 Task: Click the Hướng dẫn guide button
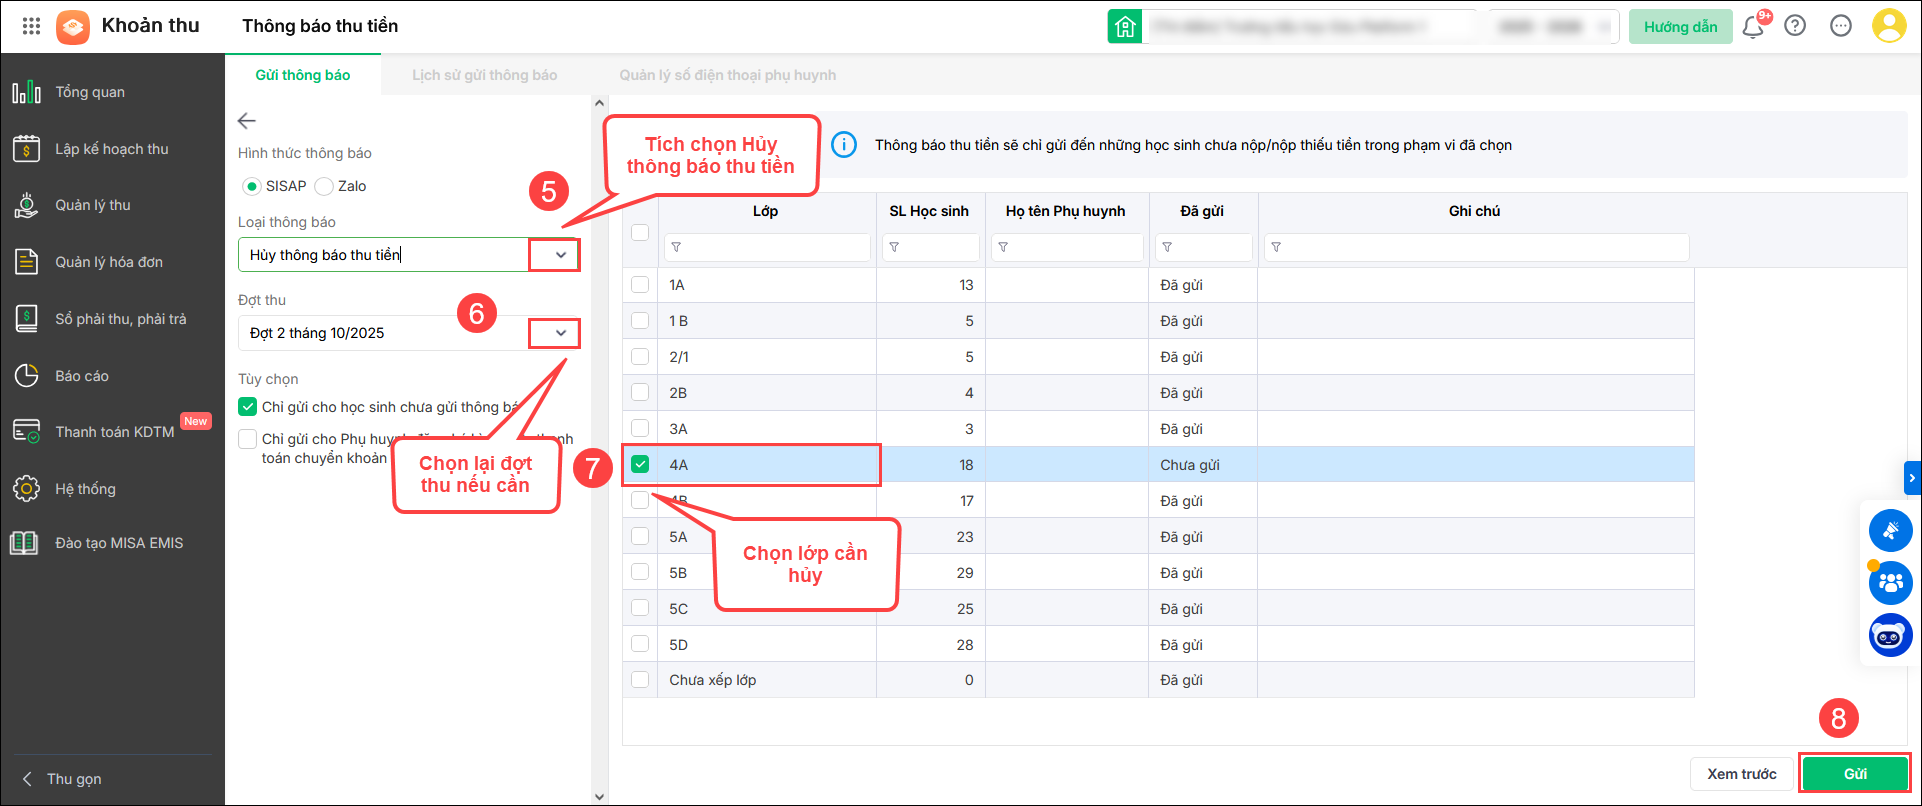point(1681,27)
